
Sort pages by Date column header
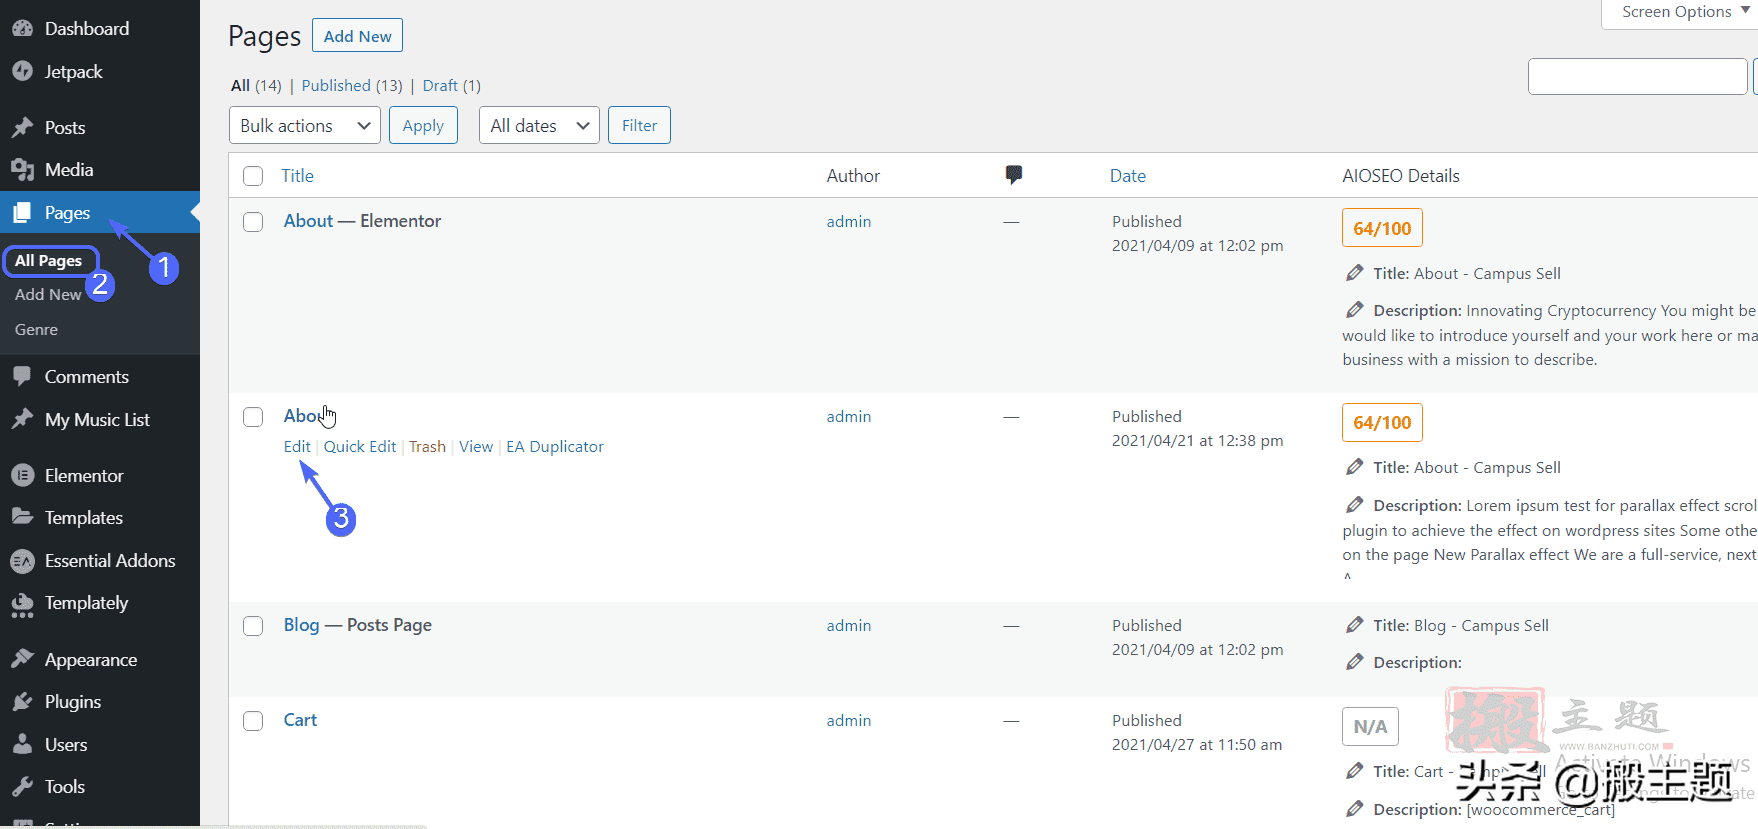tap(1128, 175)
